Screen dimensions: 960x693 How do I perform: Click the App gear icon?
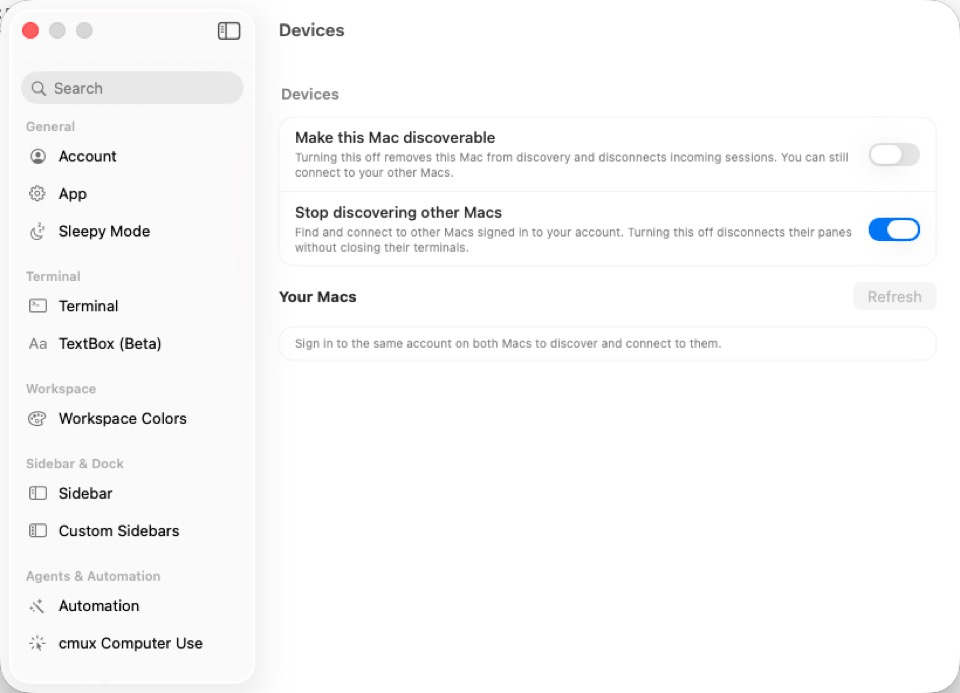click(x=37, y=194)
